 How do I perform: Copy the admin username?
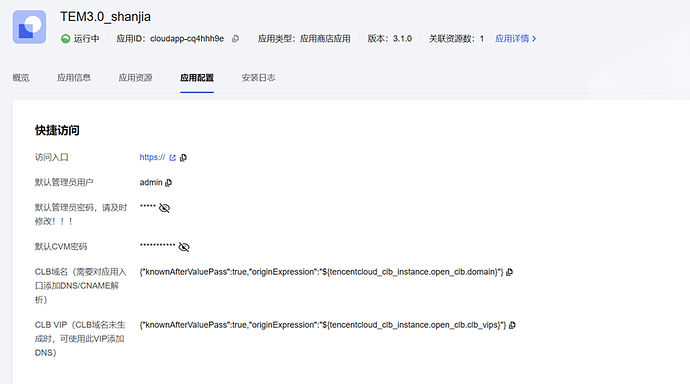[x=169, y=183]
